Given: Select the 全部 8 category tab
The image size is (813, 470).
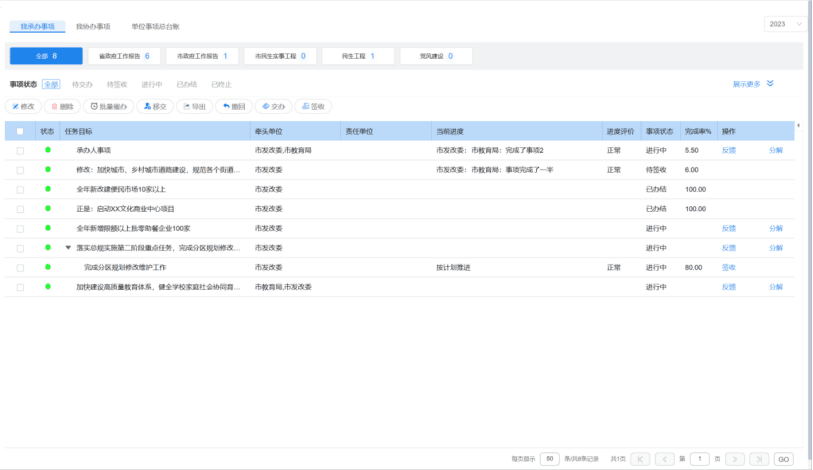Looking at the screenshot, I should 46,56.
